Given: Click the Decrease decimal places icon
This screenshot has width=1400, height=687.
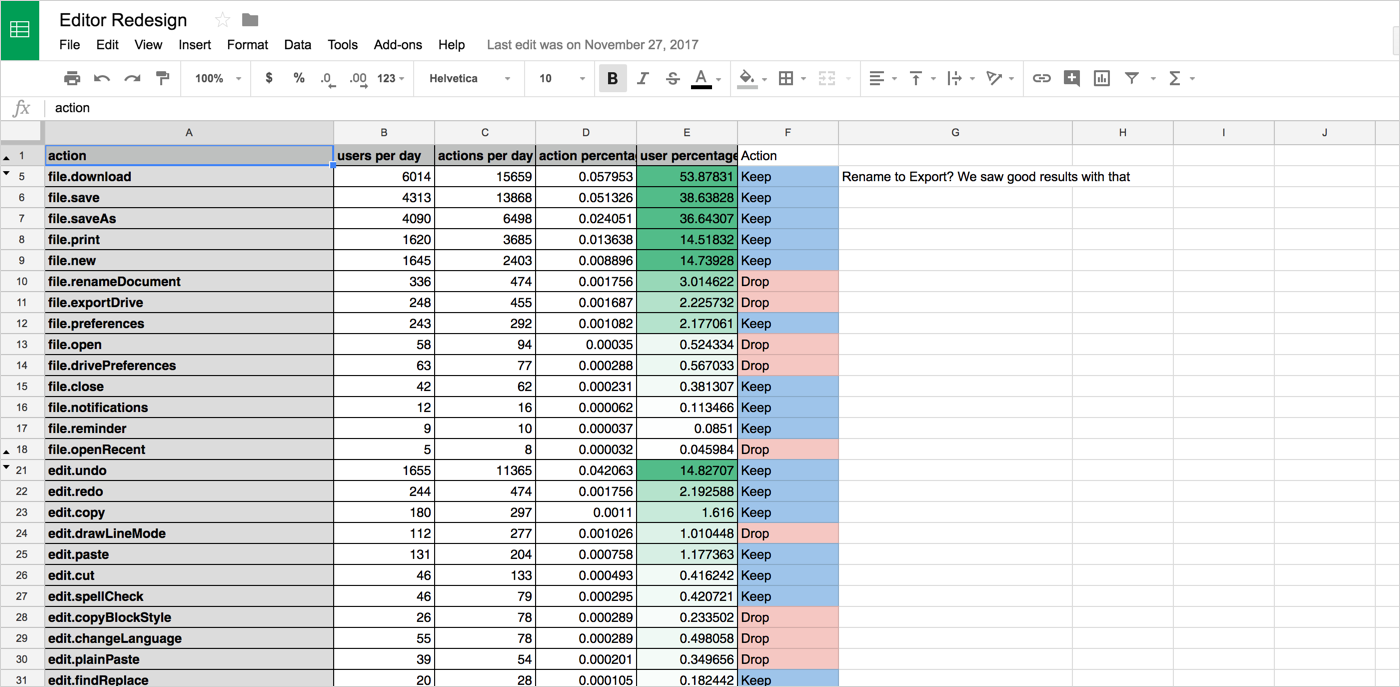Looking at the screenshot, I should click(x=328, y=78).
